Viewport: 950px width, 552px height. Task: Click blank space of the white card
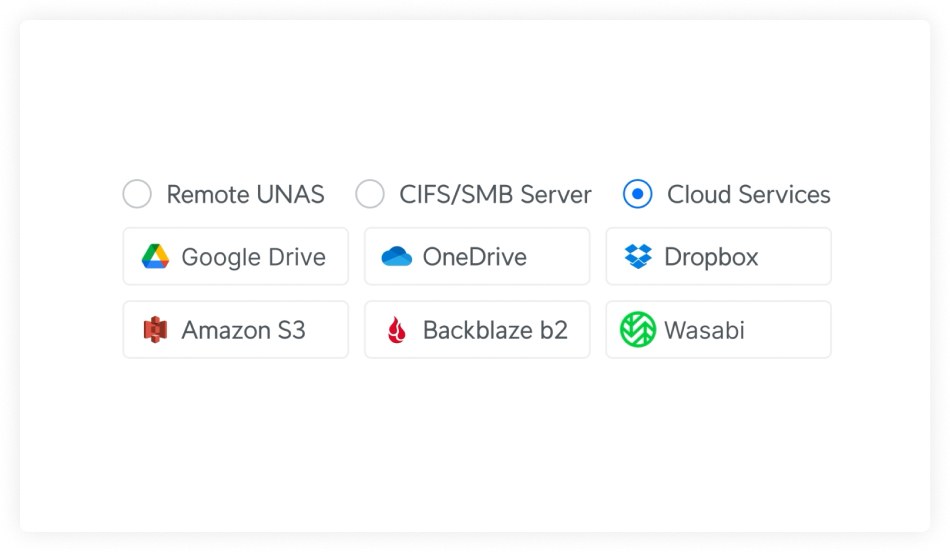click(x=475, y=450)
